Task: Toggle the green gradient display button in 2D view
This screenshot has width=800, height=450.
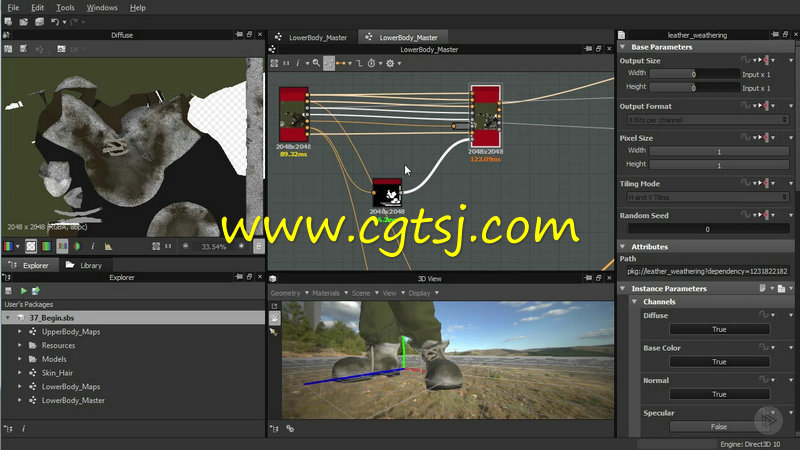Action: (x=46, y=246)
